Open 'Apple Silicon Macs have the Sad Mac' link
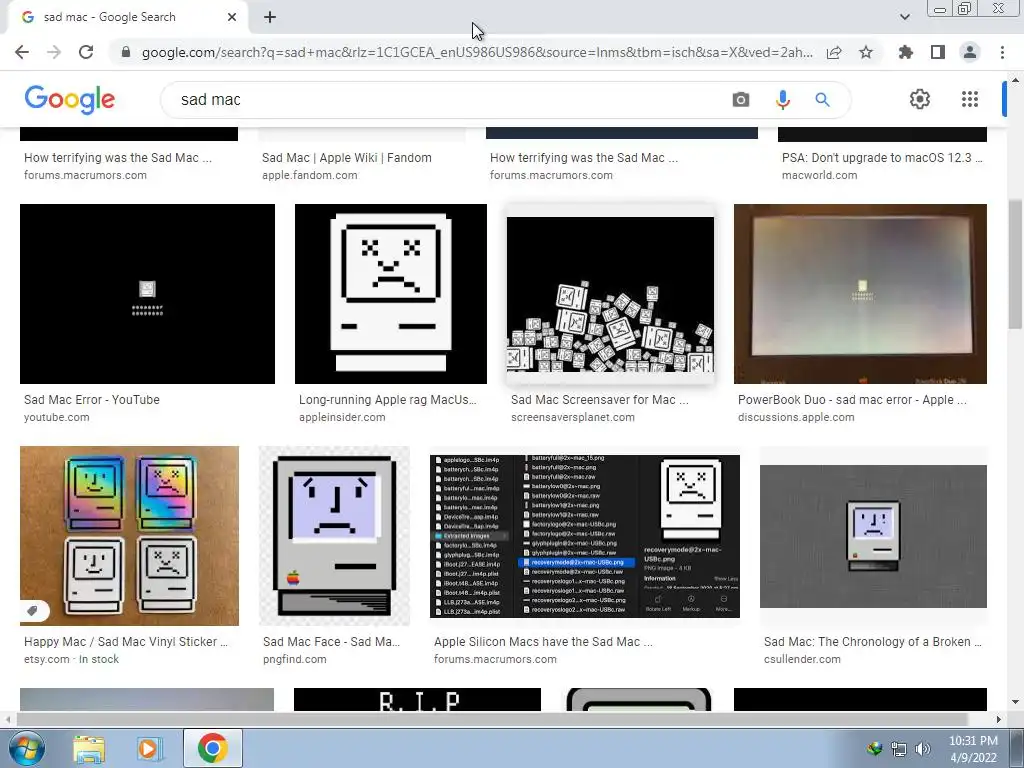 coord(543,642)
